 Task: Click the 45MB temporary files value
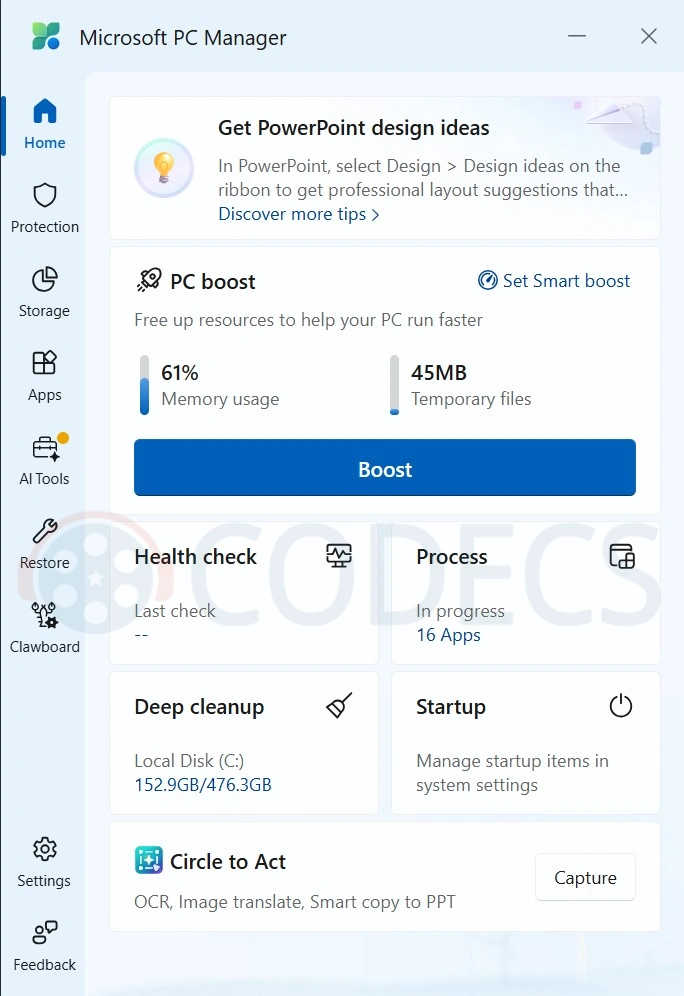[x=439, y=372]
